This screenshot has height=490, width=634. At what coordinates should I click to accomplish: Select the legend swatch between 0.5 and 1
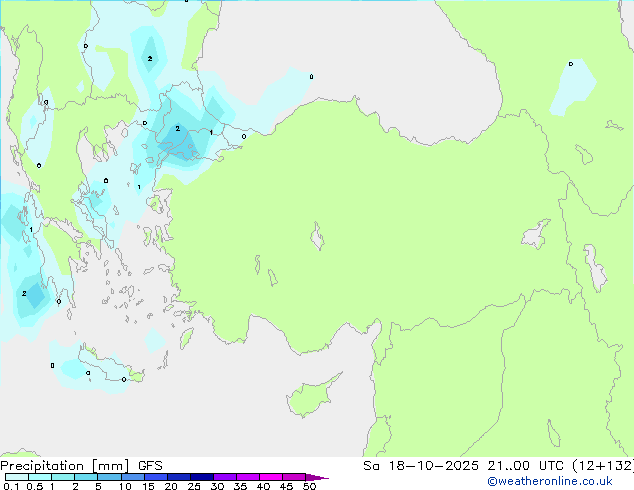(x=40, y=477)
